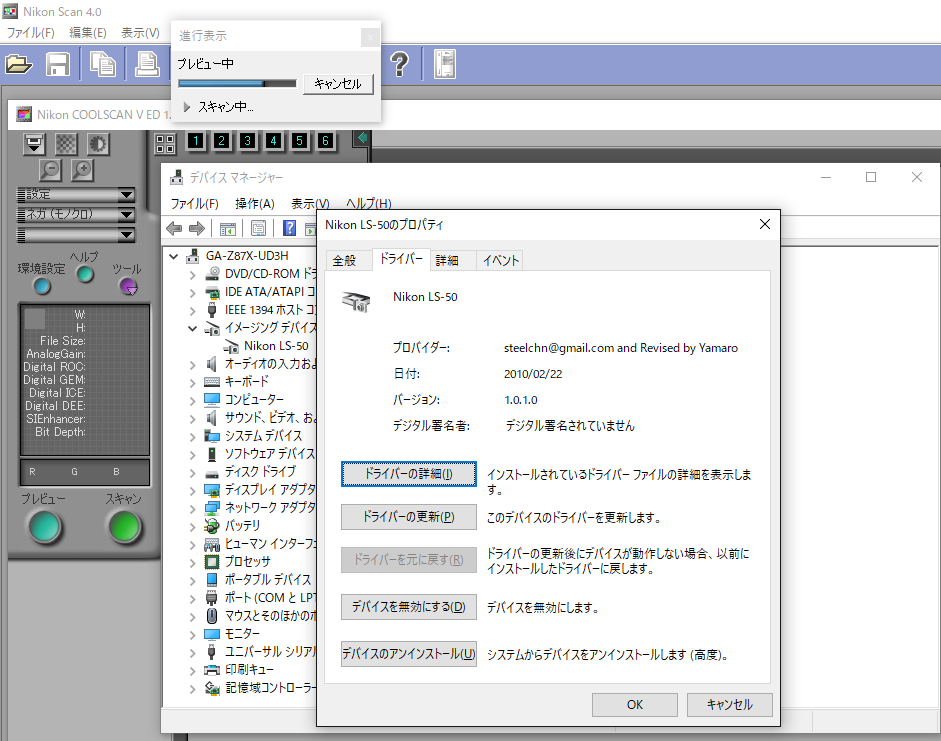941x741 pixels.
Task: Select film frame 6
Action: 325,140
